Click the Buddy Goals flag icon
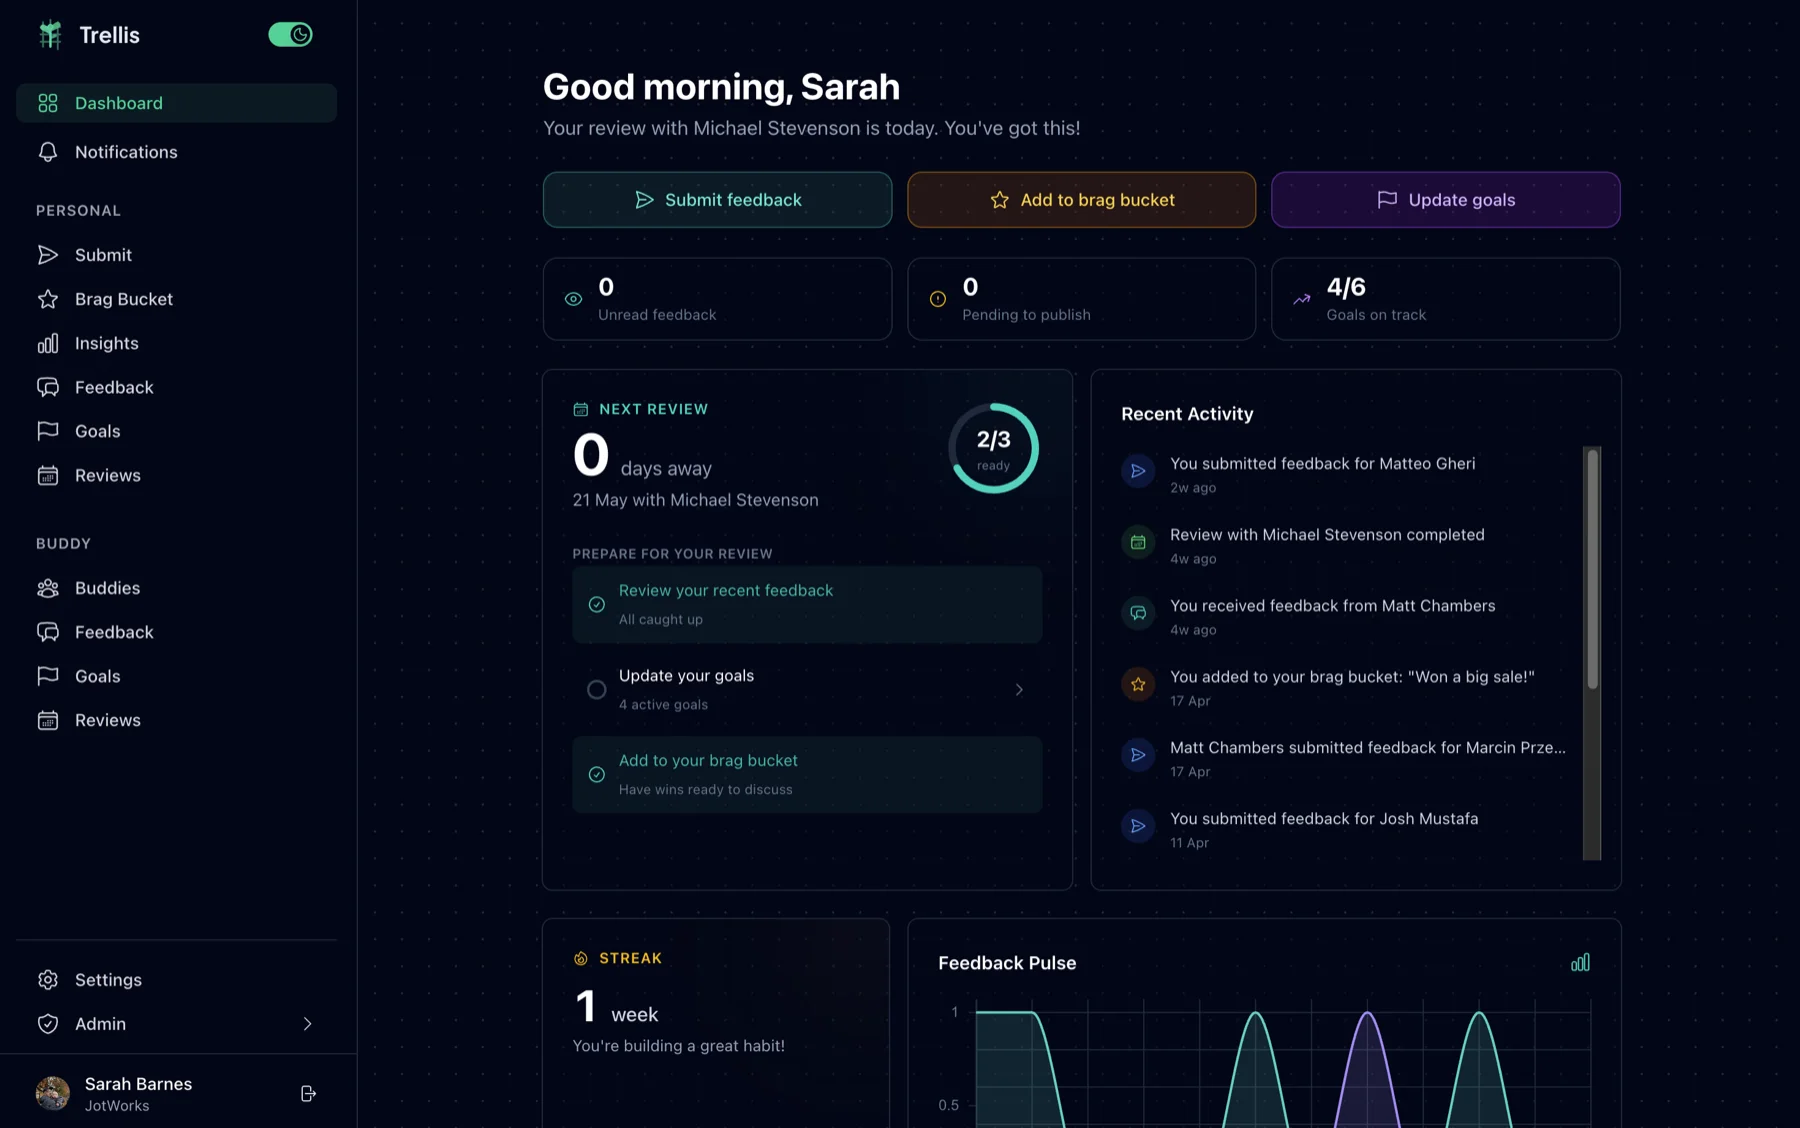The image size is (1800, 1128). coord(48,676)
